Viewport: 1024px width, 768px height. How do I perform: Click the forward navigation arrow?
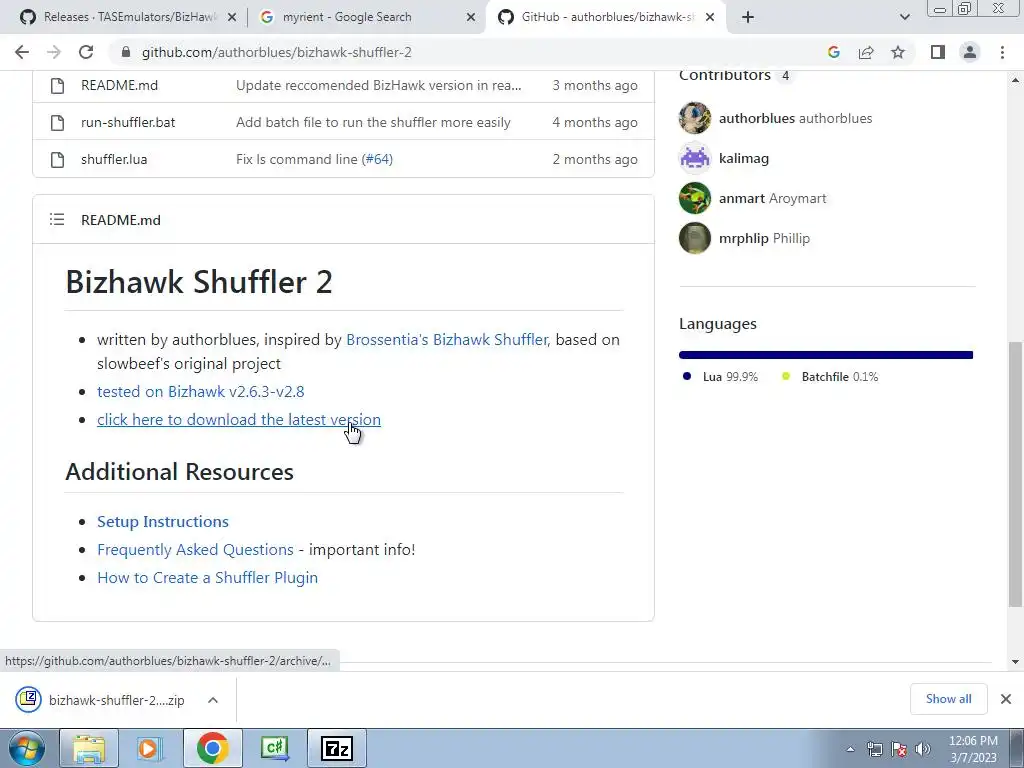pos(54,52)
